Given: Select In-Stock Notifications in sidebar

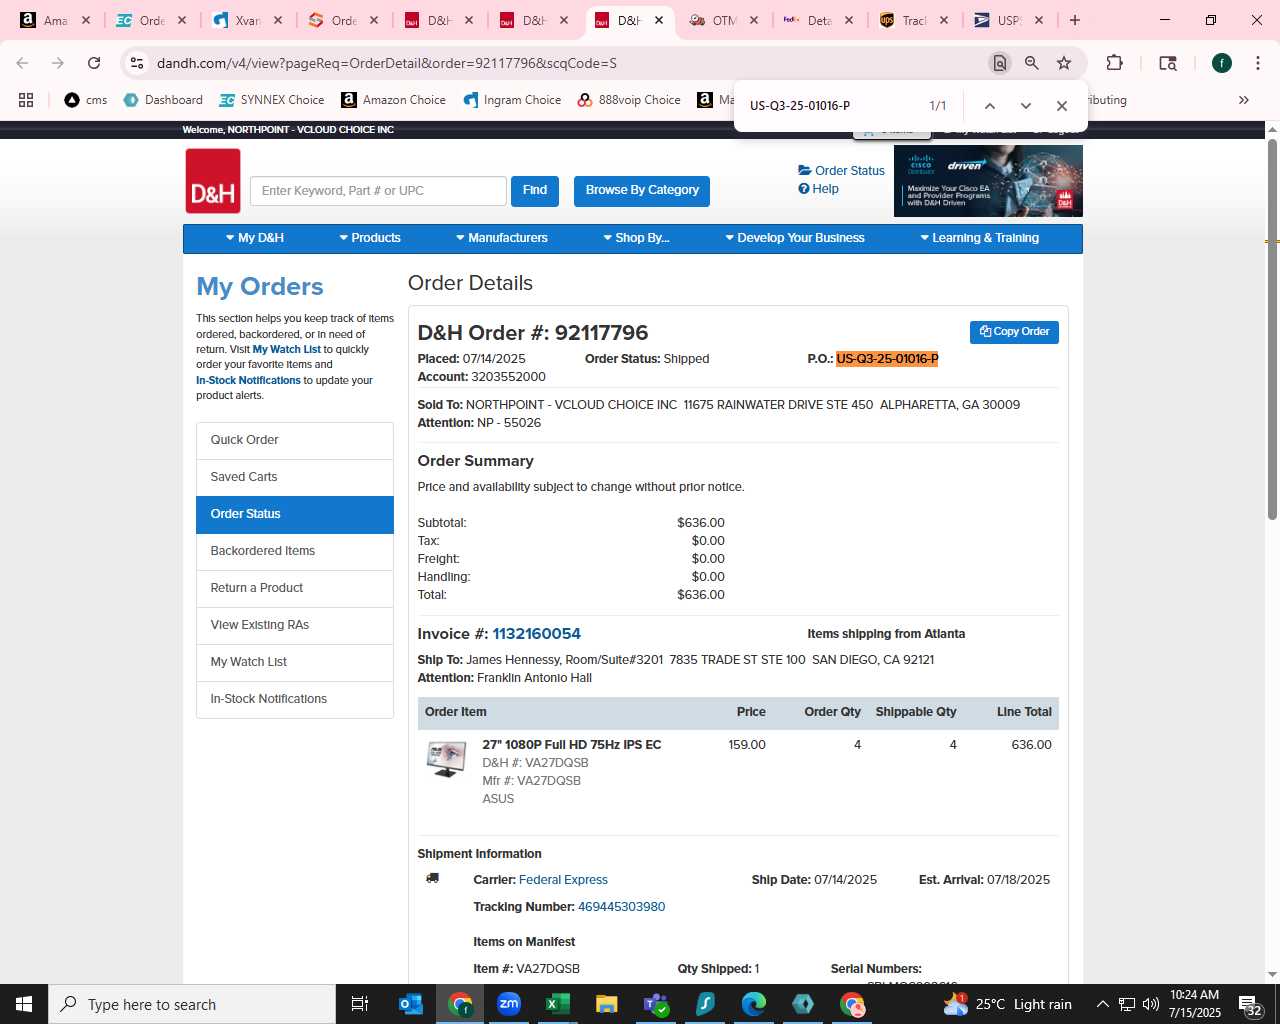Looking at the screenshot, I should click(295, 699).
